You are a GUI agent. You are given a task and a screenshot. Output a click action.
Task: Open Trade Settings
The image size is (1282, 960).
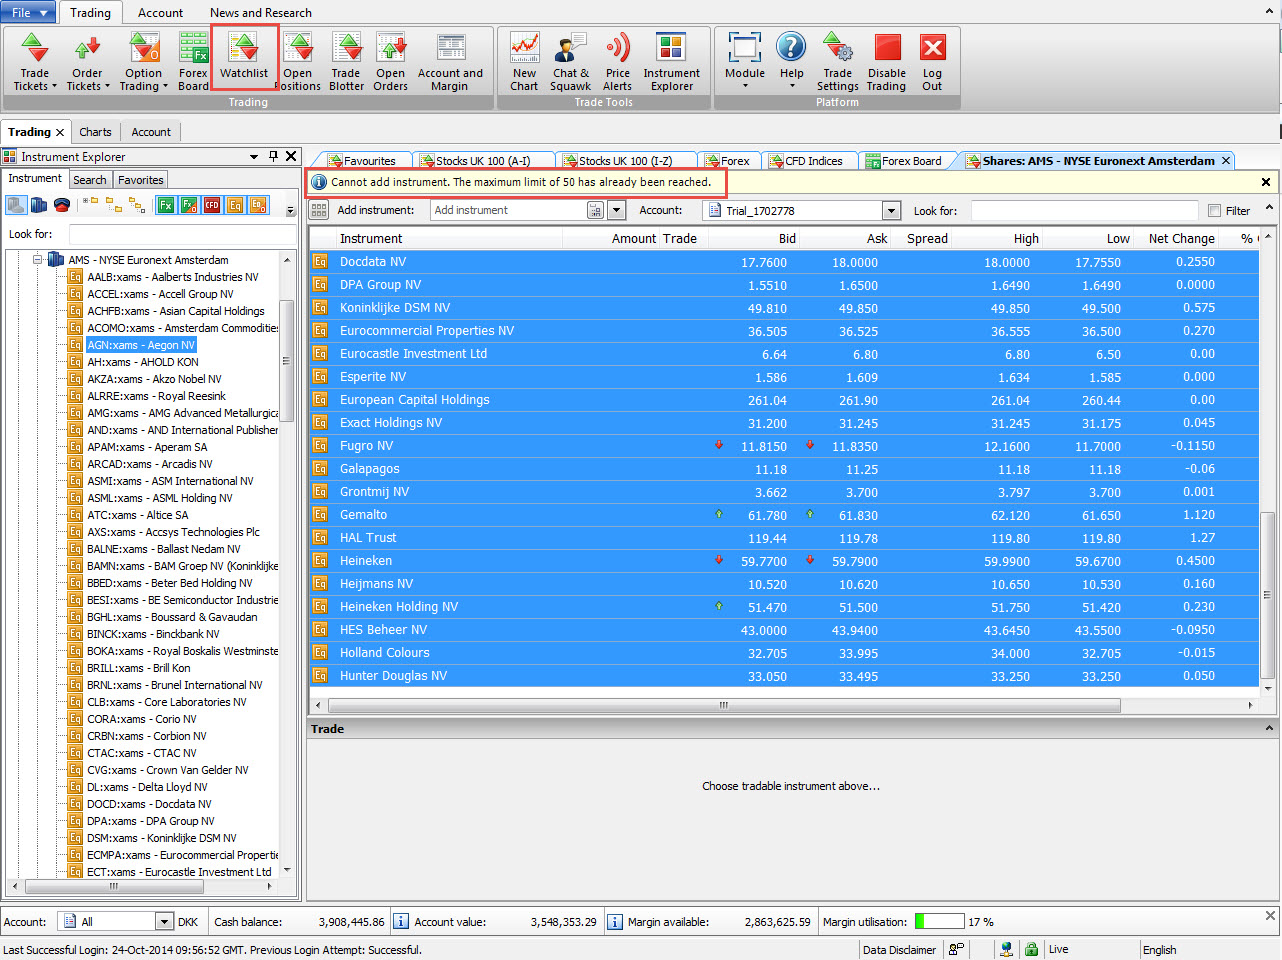point(838,62)
